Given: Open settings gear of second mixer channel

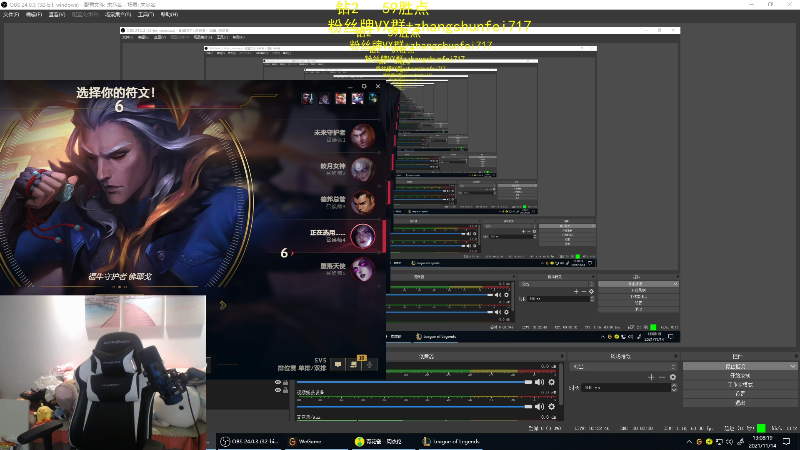Looking at the screenshot, I should pyautogui.click(x=552, y=406).
